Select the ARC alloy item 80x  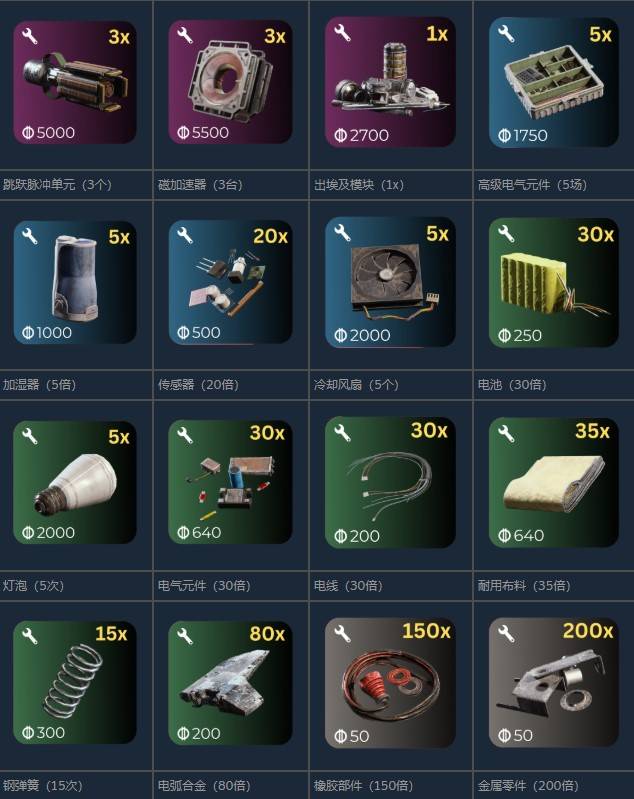(x=230, y=683)
